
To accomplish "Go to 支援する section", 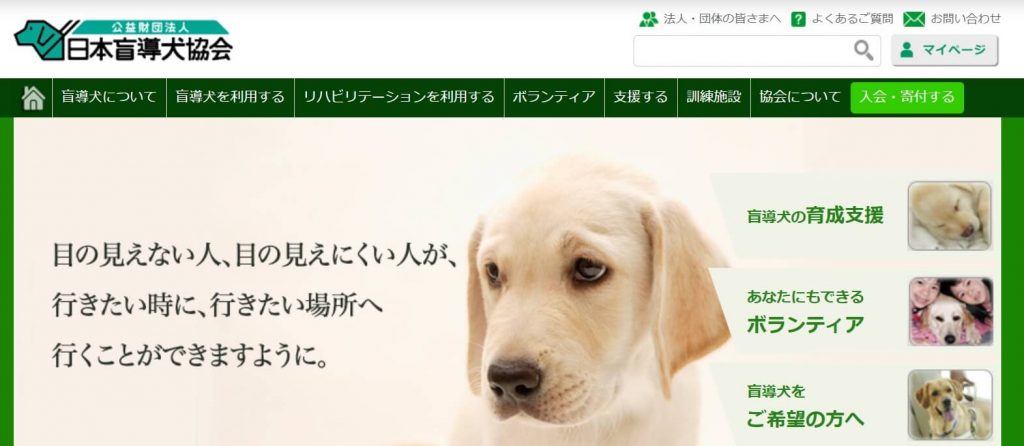I will click(x=641, y=97).
